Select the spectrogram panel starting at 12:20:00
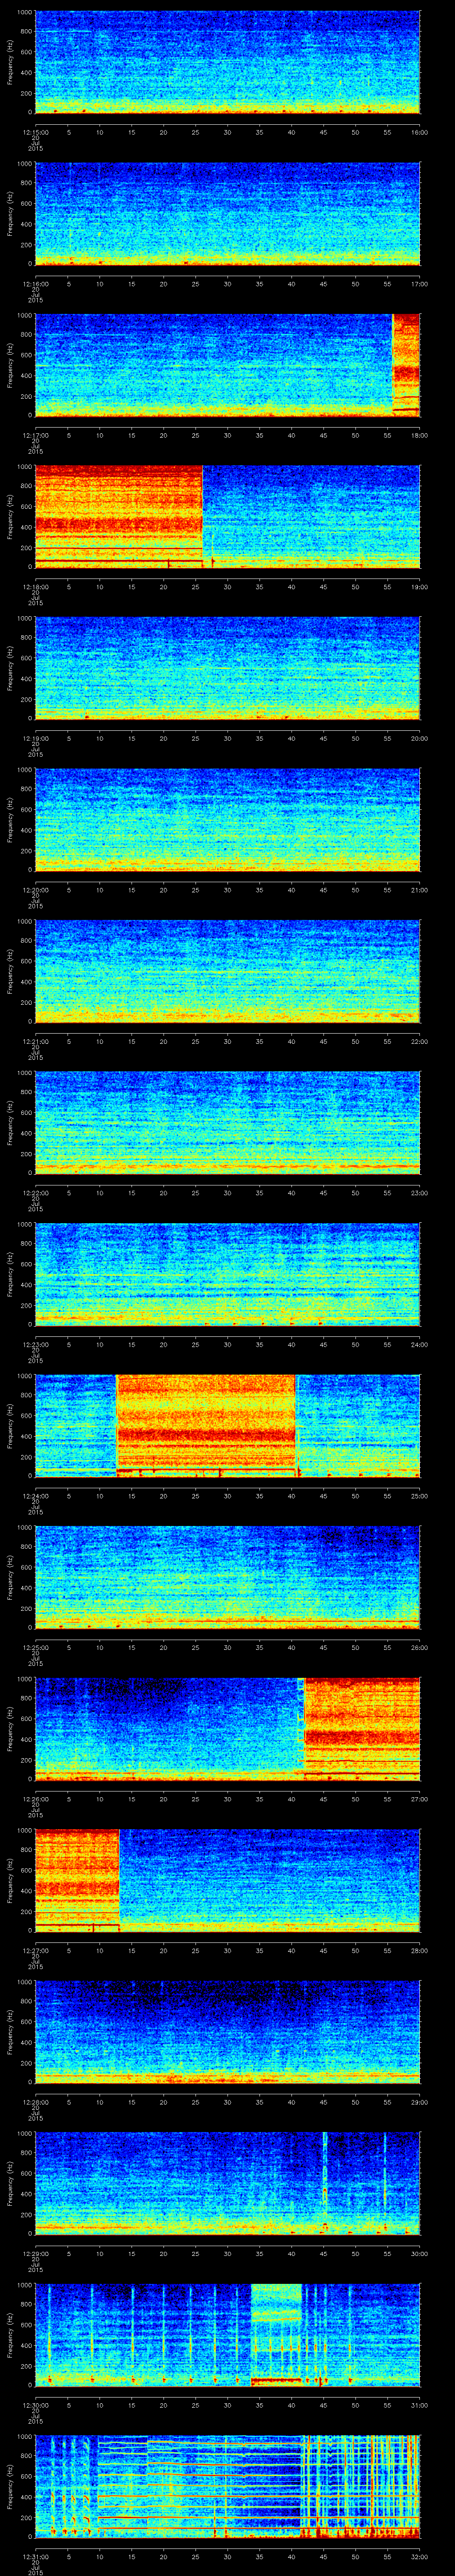The image size is (455, 2576). [x=227, y=820]
